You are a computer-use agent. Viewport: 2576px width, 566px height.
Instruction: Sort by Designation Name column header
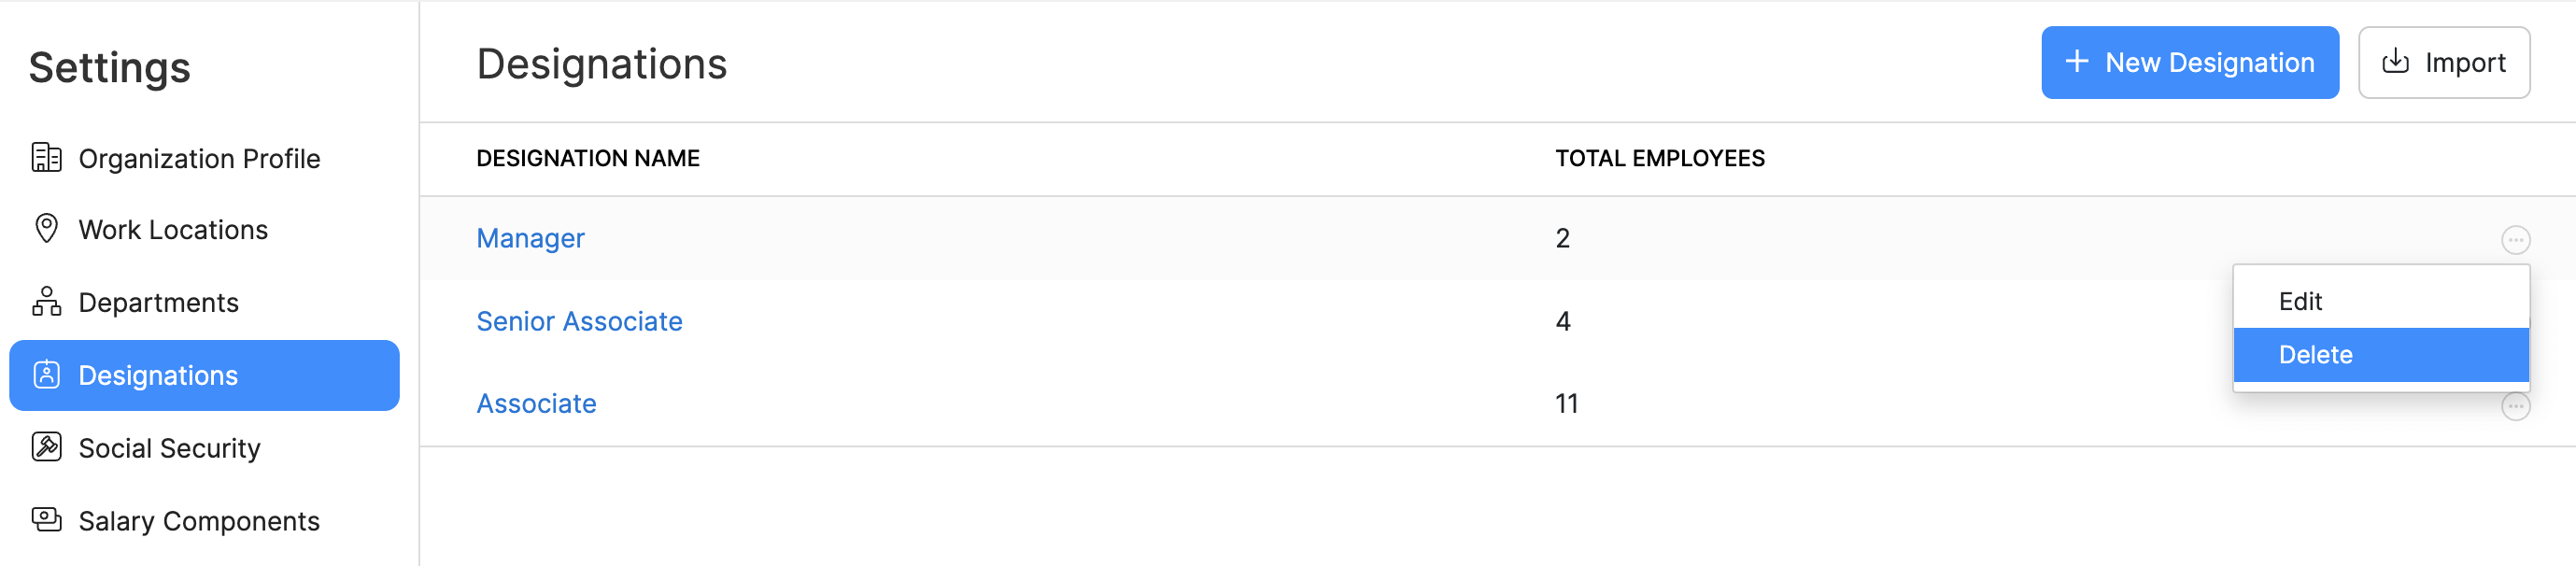pyautogui.click(x=588, y=158)
